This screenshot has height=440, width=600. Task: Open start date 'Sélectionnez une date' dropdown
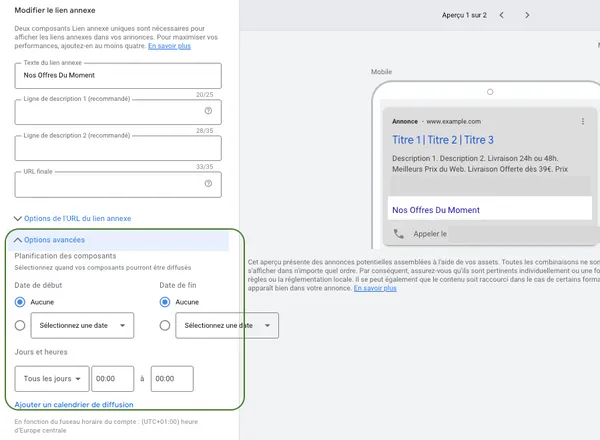click(82, 326)
